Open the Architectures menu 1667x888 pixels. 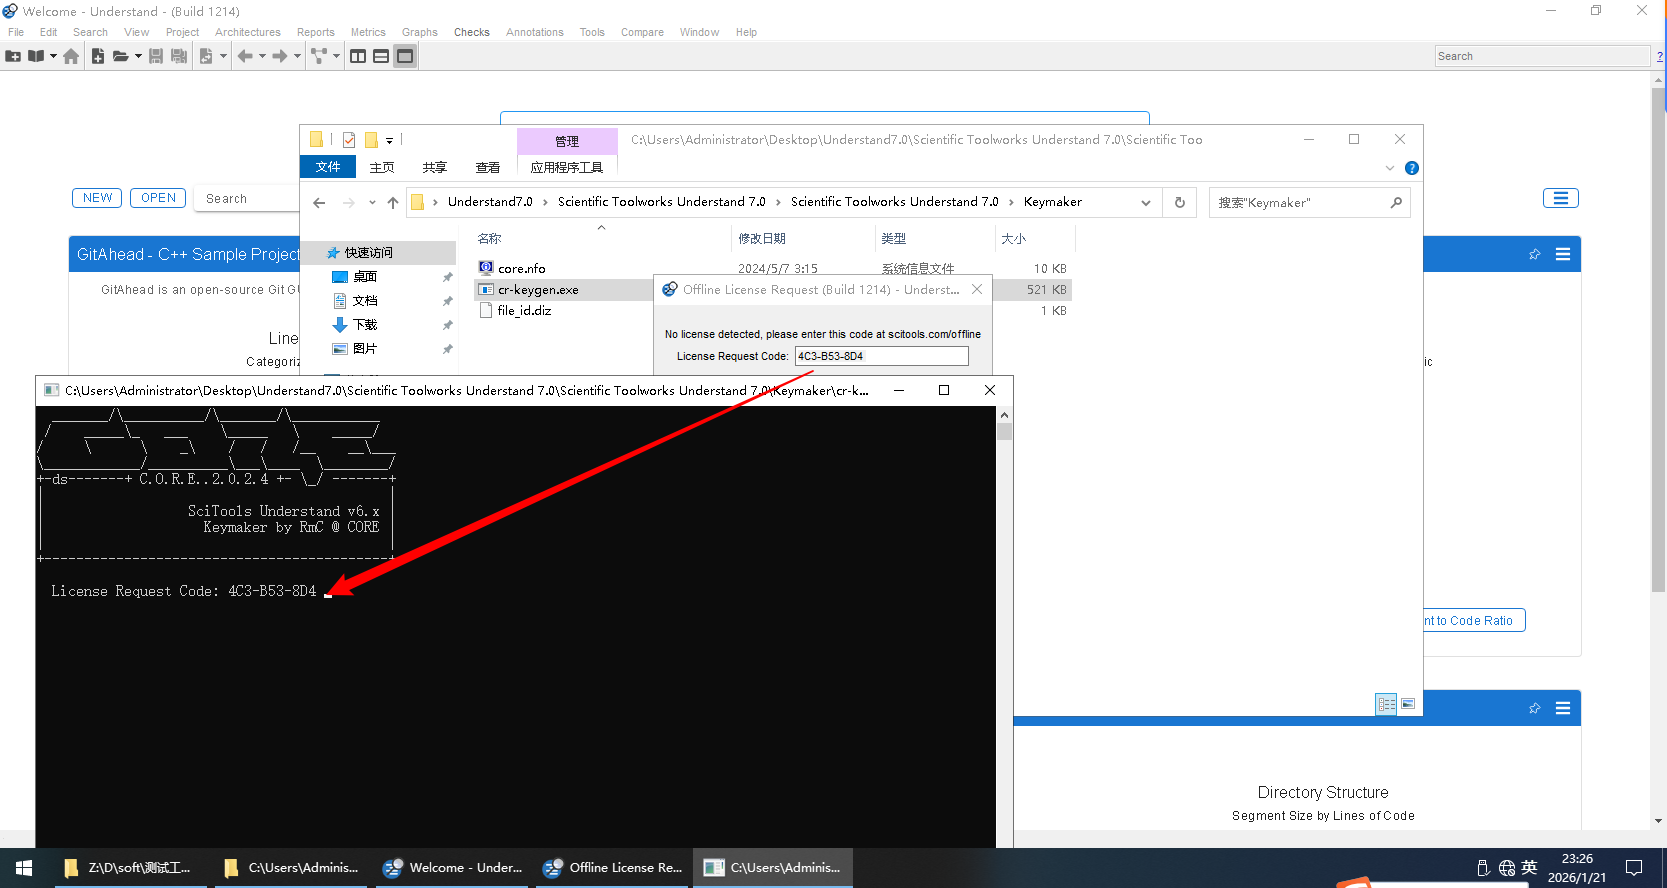pyautogui.click(x=247, y=32)
